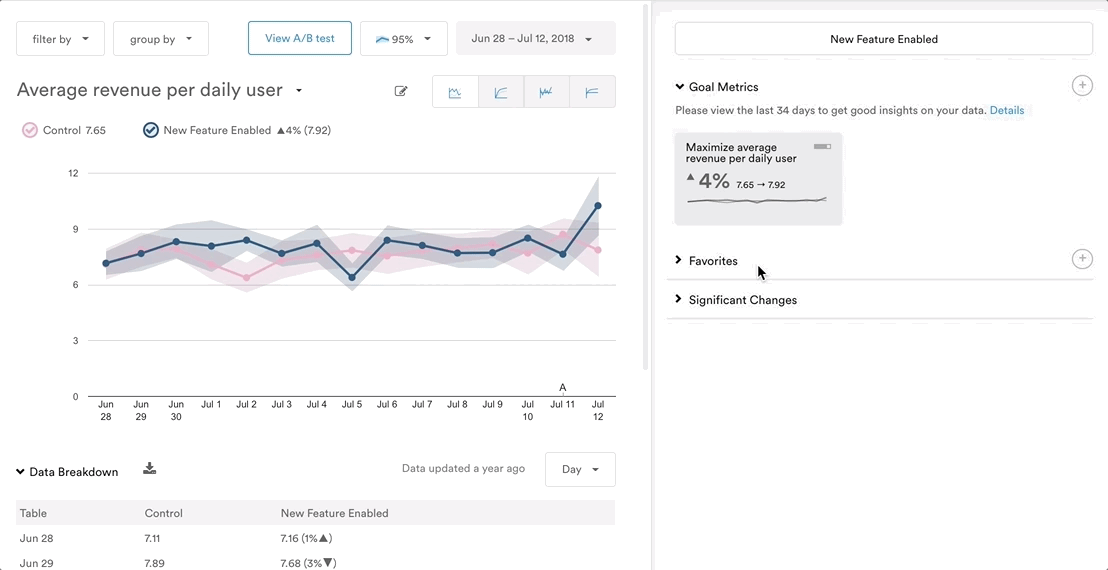The height and width of the screenshot is (570, 1108).
Task: Click the Control column header
Action: pos(163,513)
